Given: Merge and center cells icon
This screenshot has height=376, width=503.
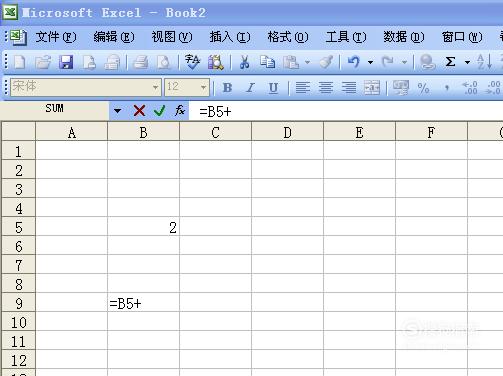Looking at the screenshot, I should 372,88.
